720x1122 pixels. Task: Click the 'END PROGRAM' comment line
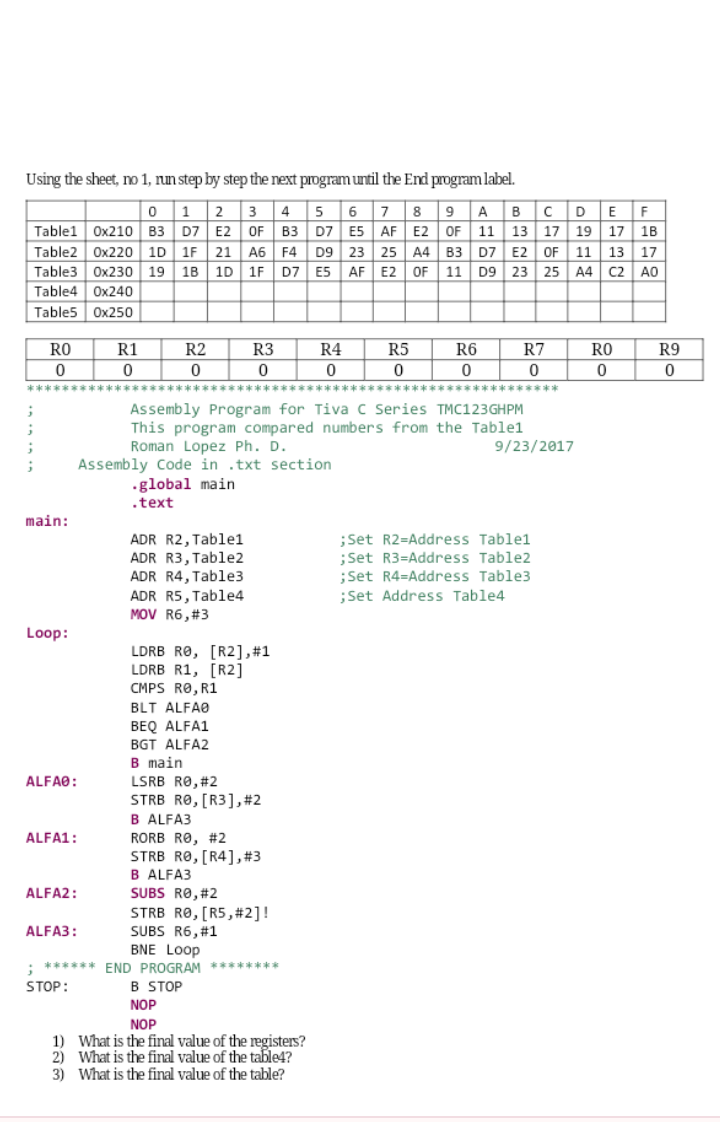click(x=152, y=968)
